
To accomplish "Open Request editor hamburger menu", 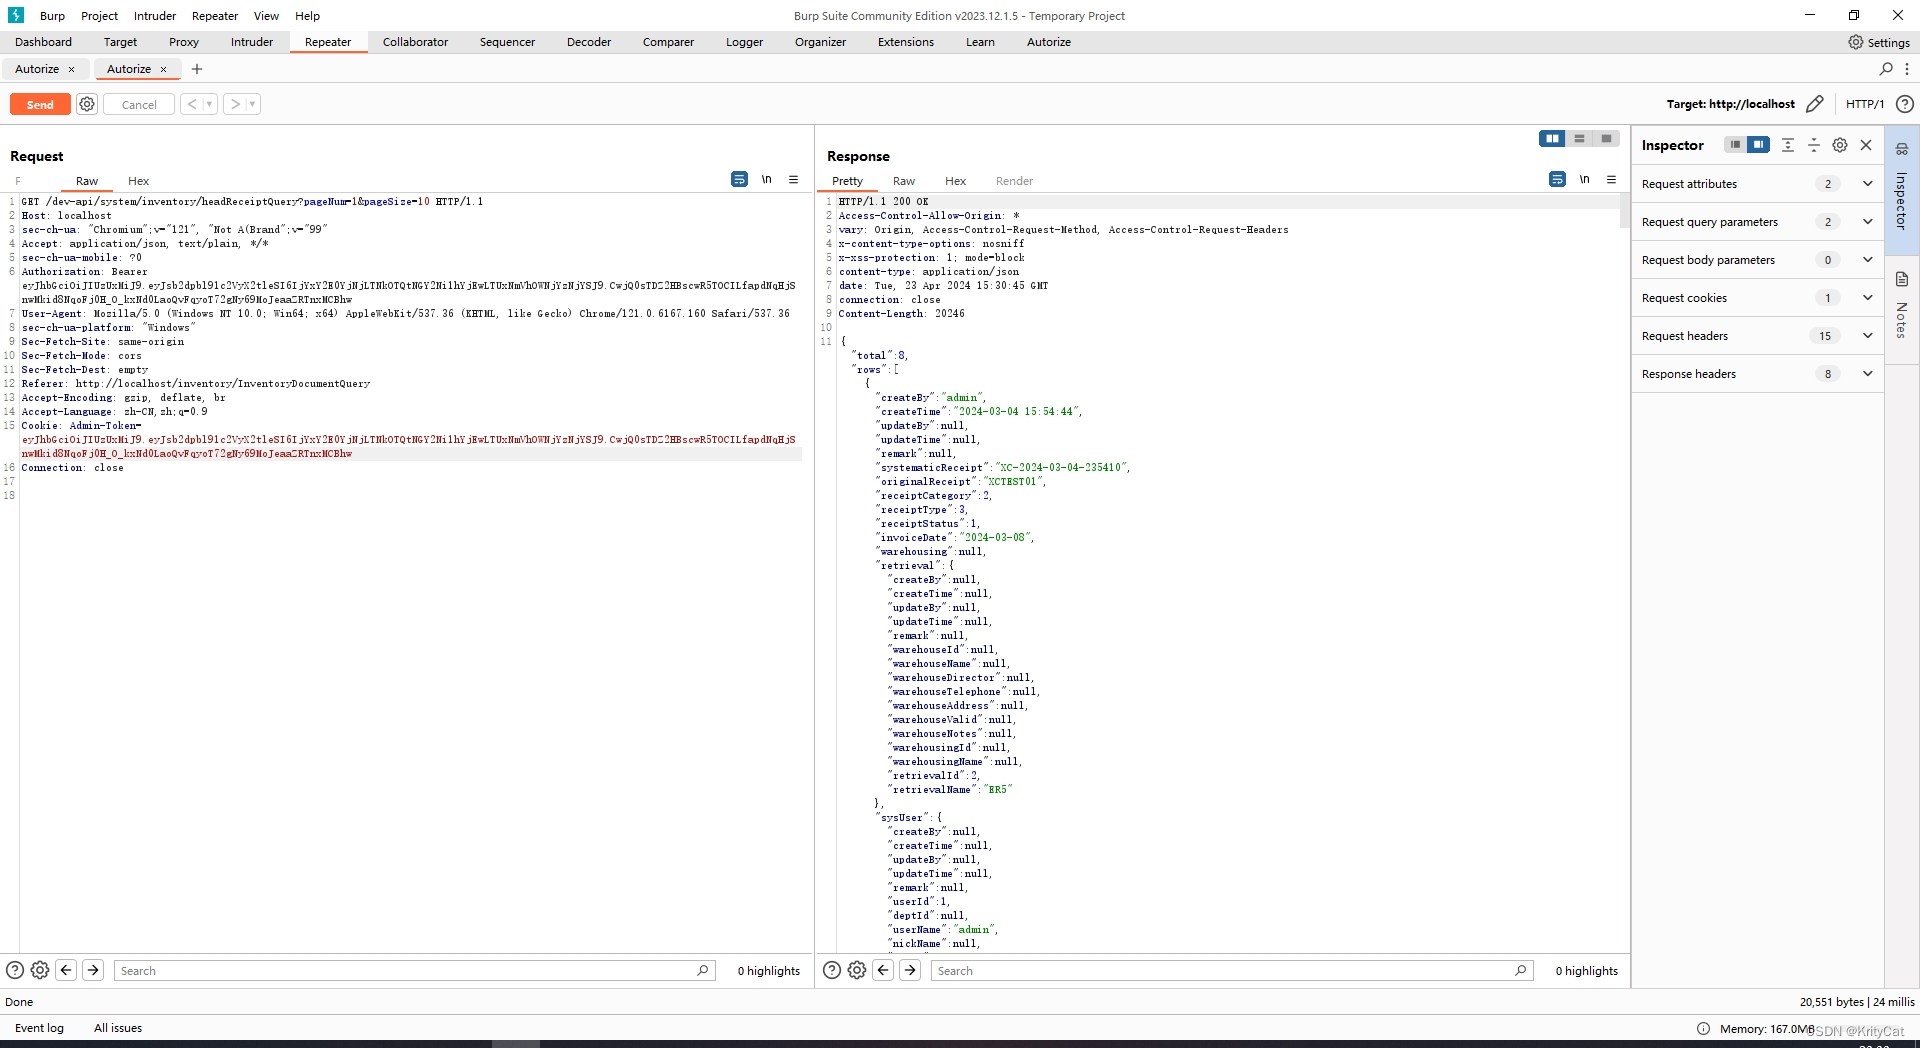I will [794, 180].
